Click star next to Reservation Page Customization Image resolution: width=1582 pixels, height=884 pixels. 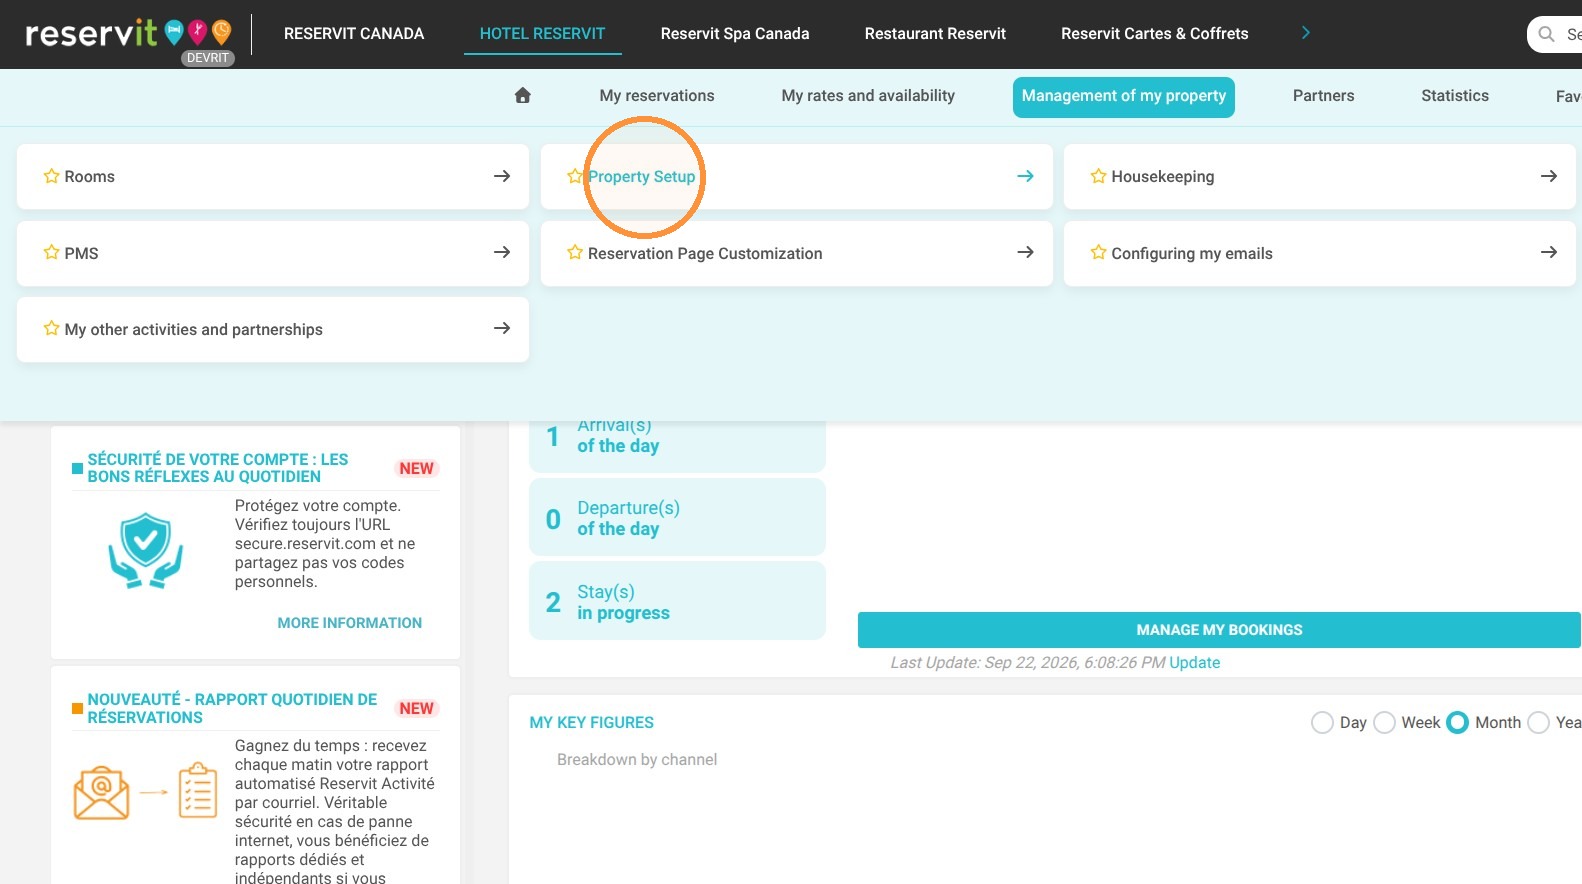point(575,252)
